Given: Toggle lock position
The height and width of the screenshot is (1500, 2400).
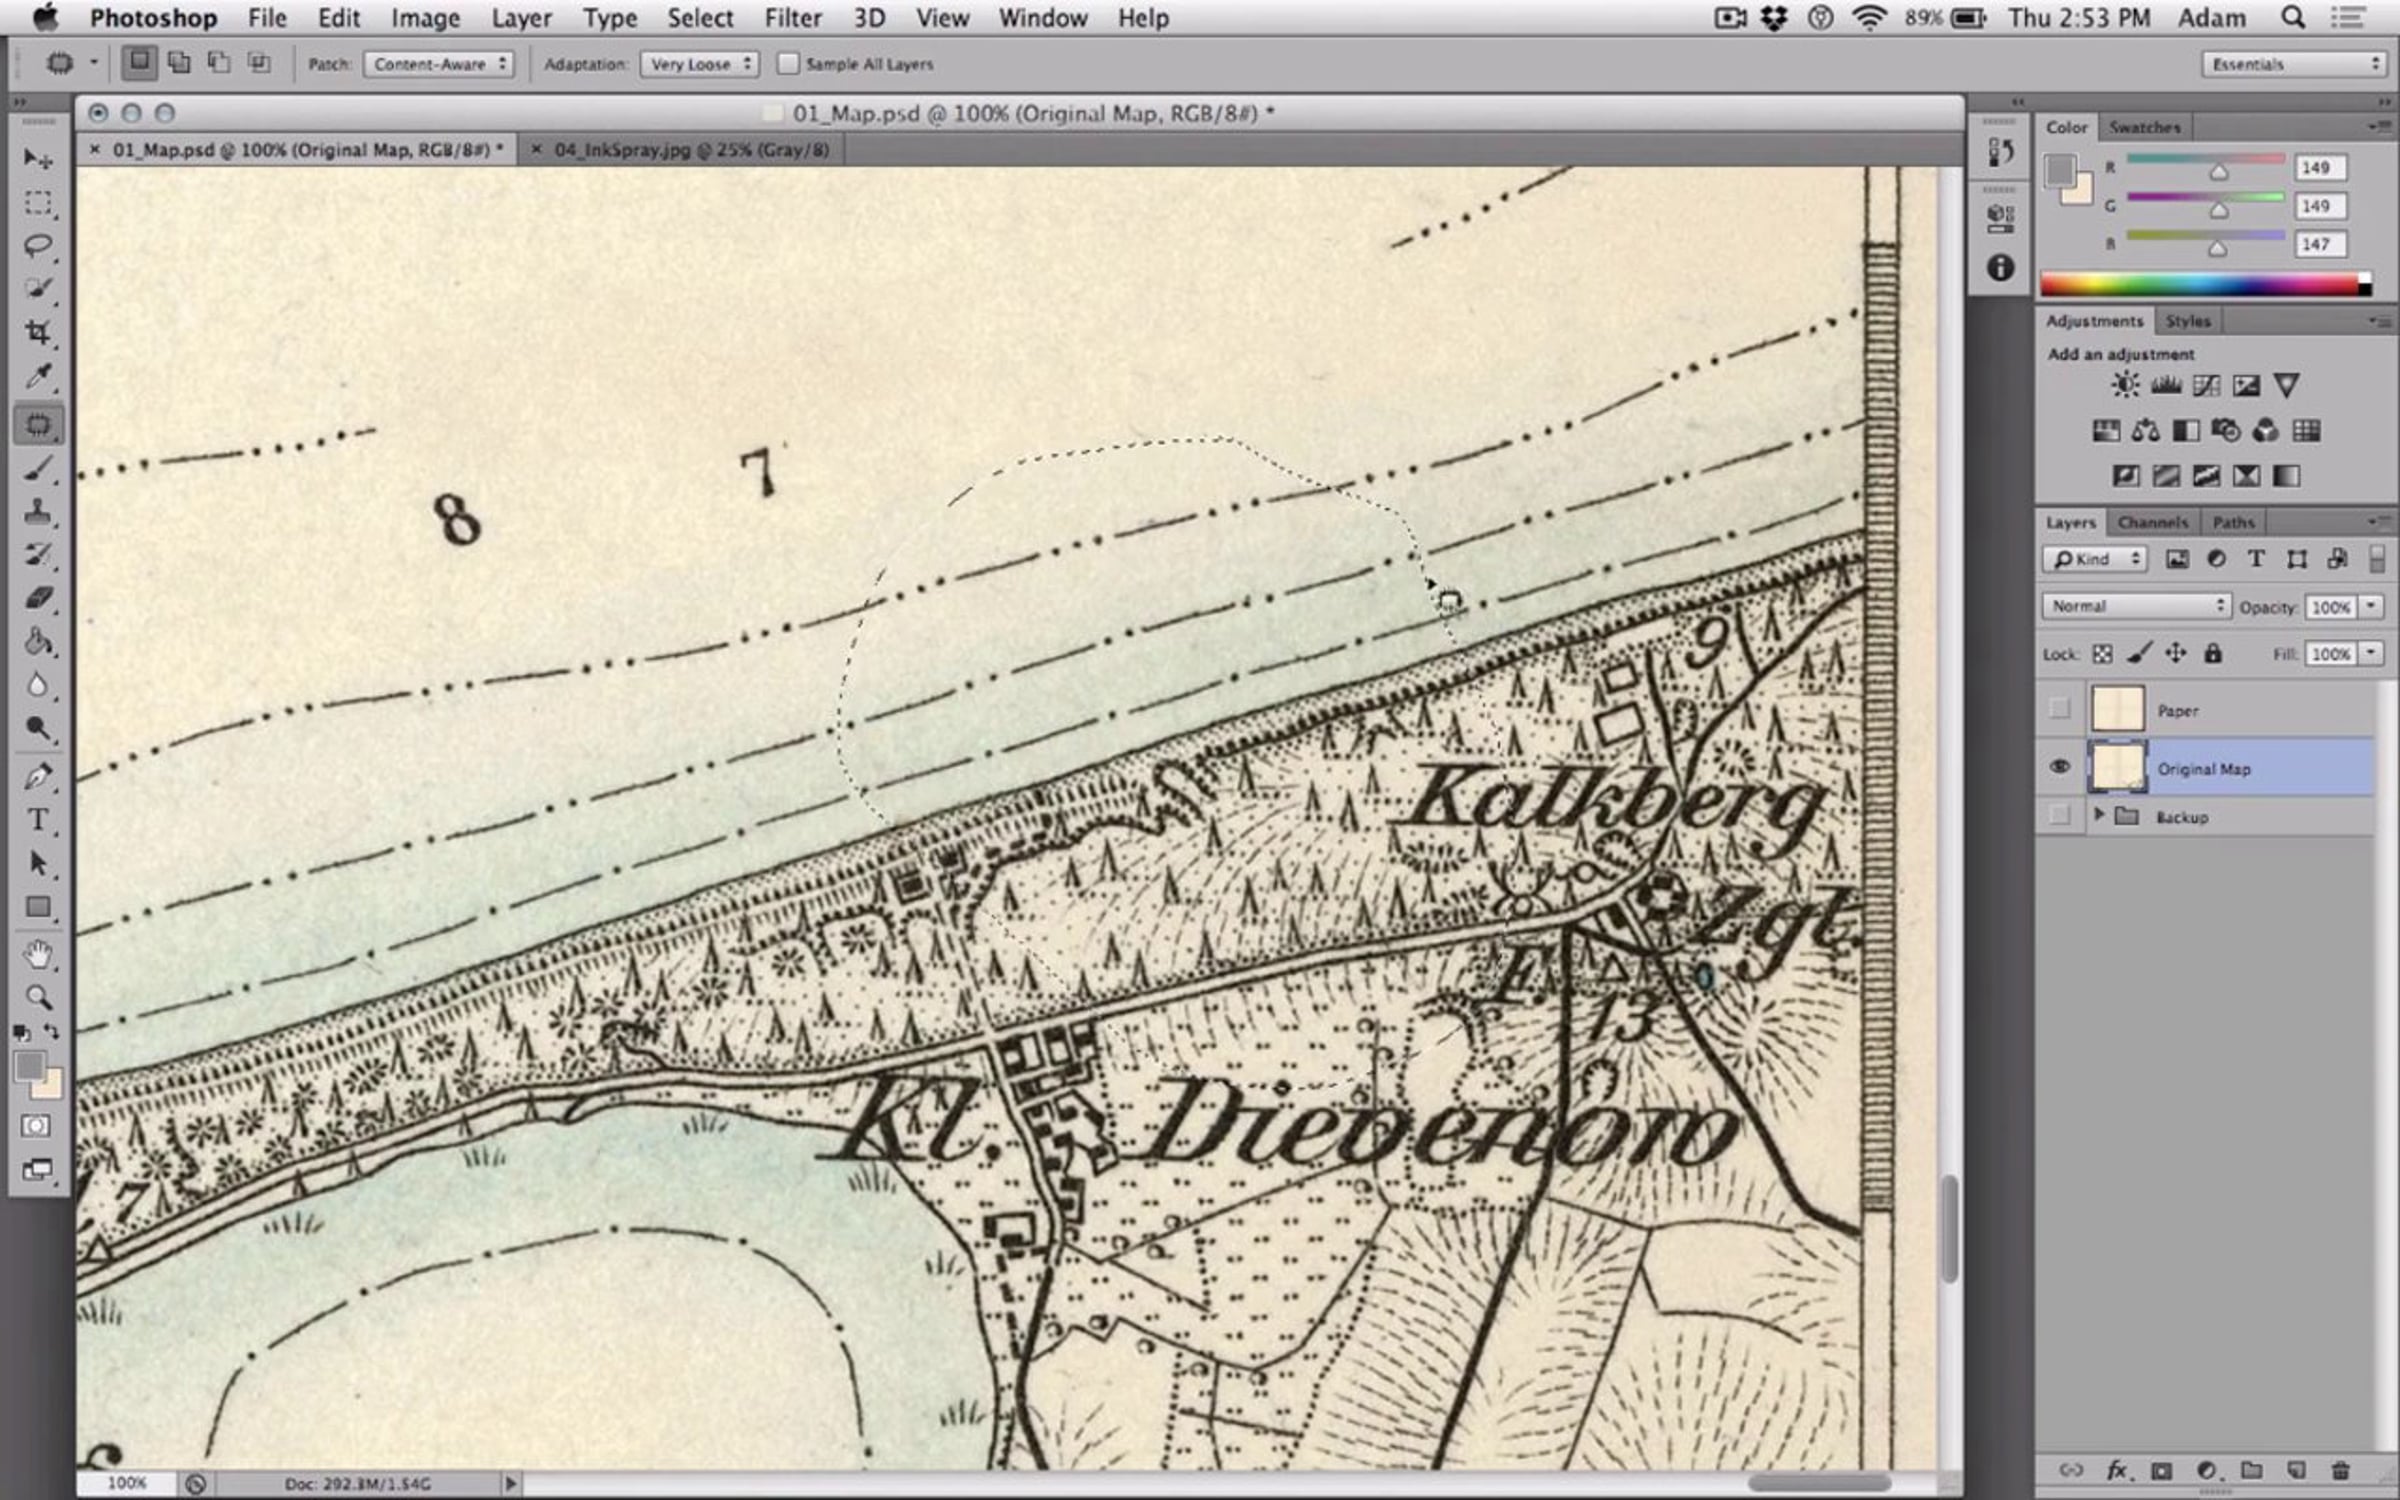Looking at the screenshot, I should pos(2175,654).
